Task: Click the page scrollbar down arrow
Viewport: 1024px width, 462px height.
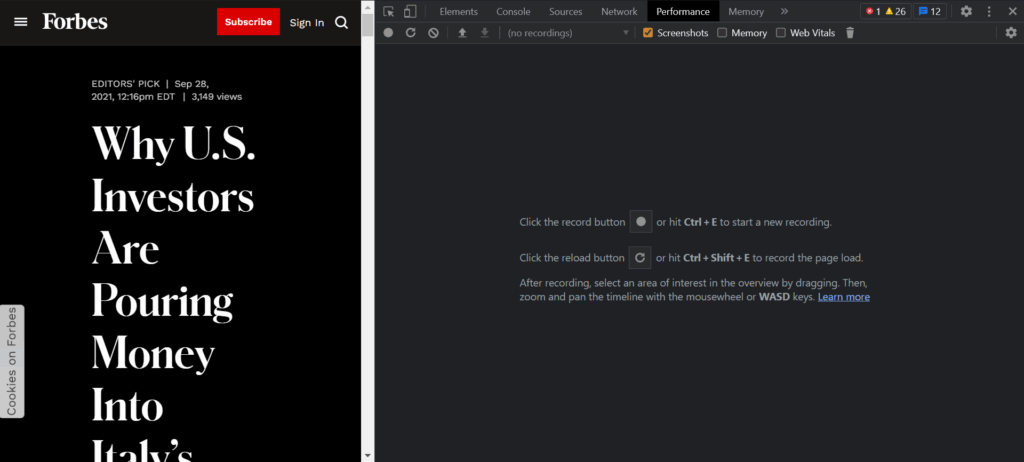Action: pyautogui.click(x=368, y=455)
